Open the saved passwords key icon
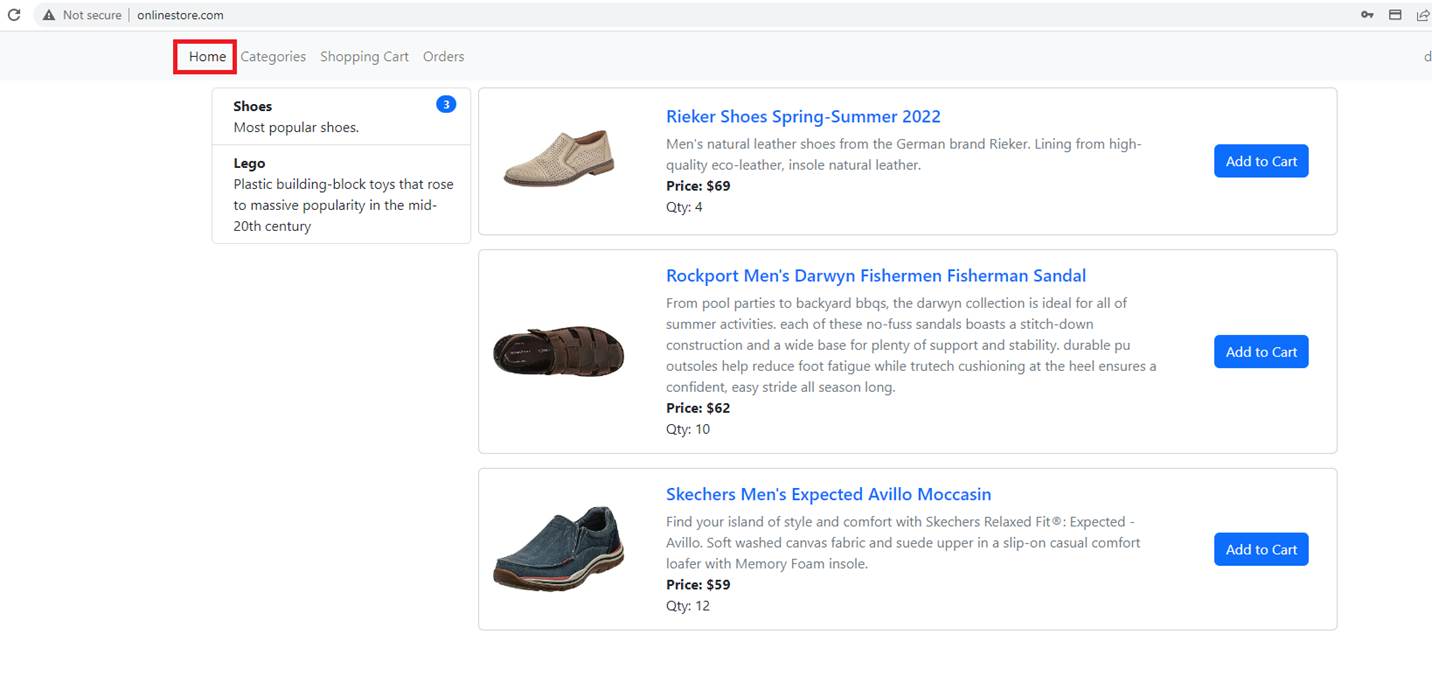This screenshot has height=683, width=1432. [1367, 15]
